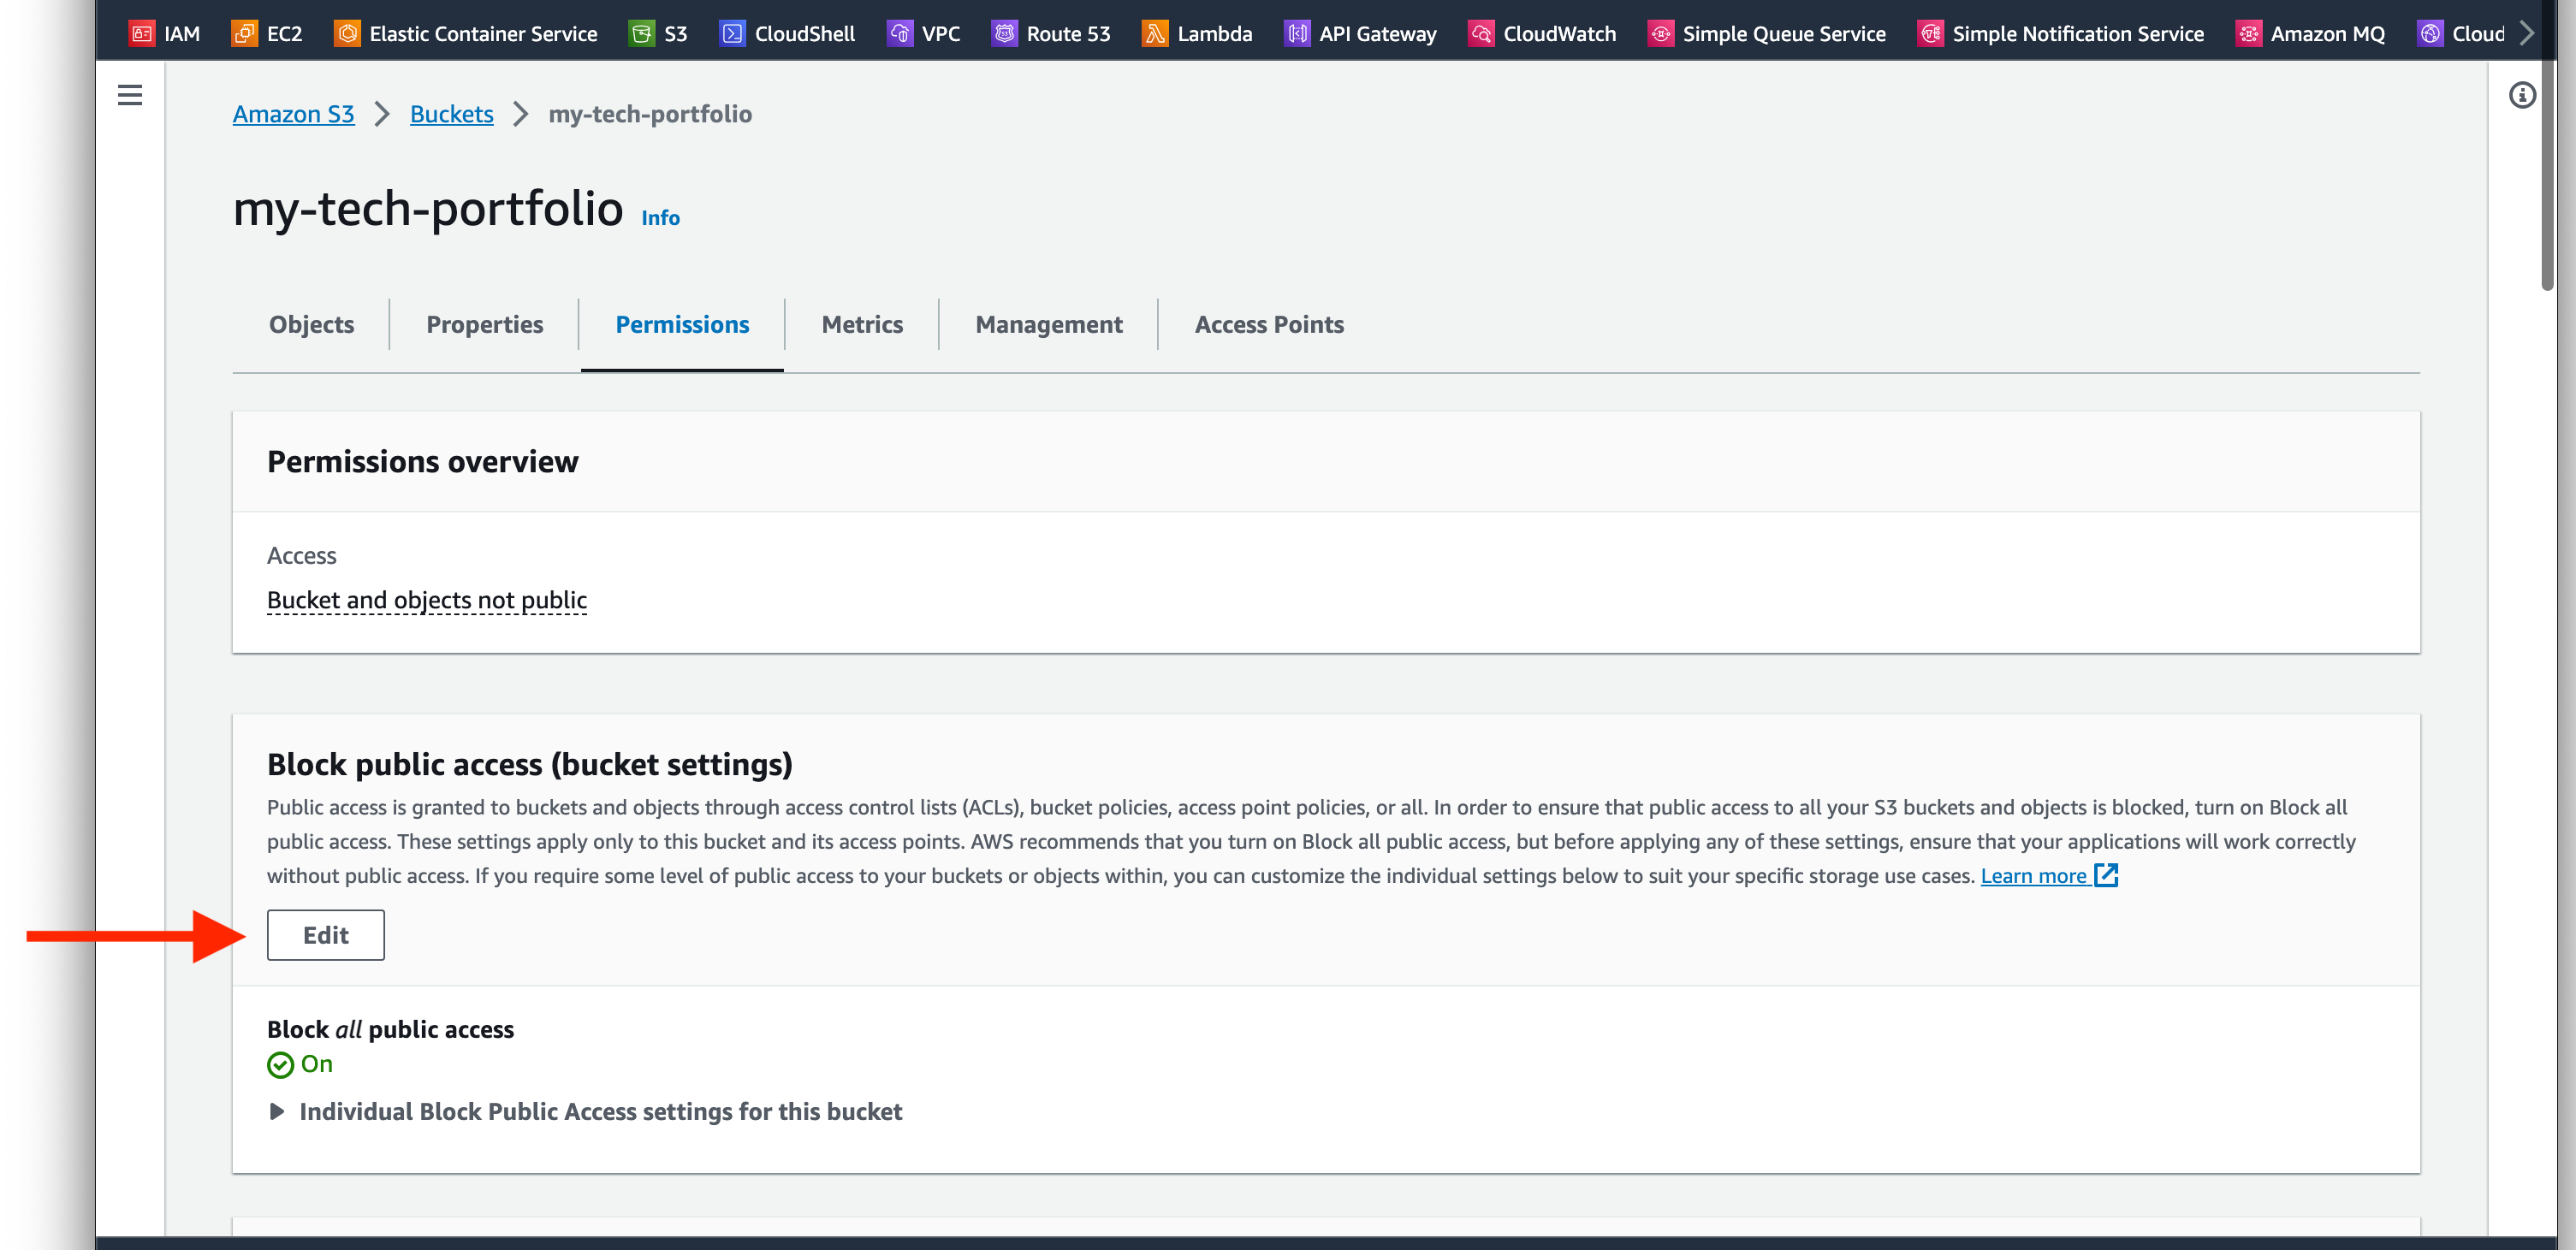Open the Simple Queue Service icon
The image size is (2576, 1250).
[1661, 33]
